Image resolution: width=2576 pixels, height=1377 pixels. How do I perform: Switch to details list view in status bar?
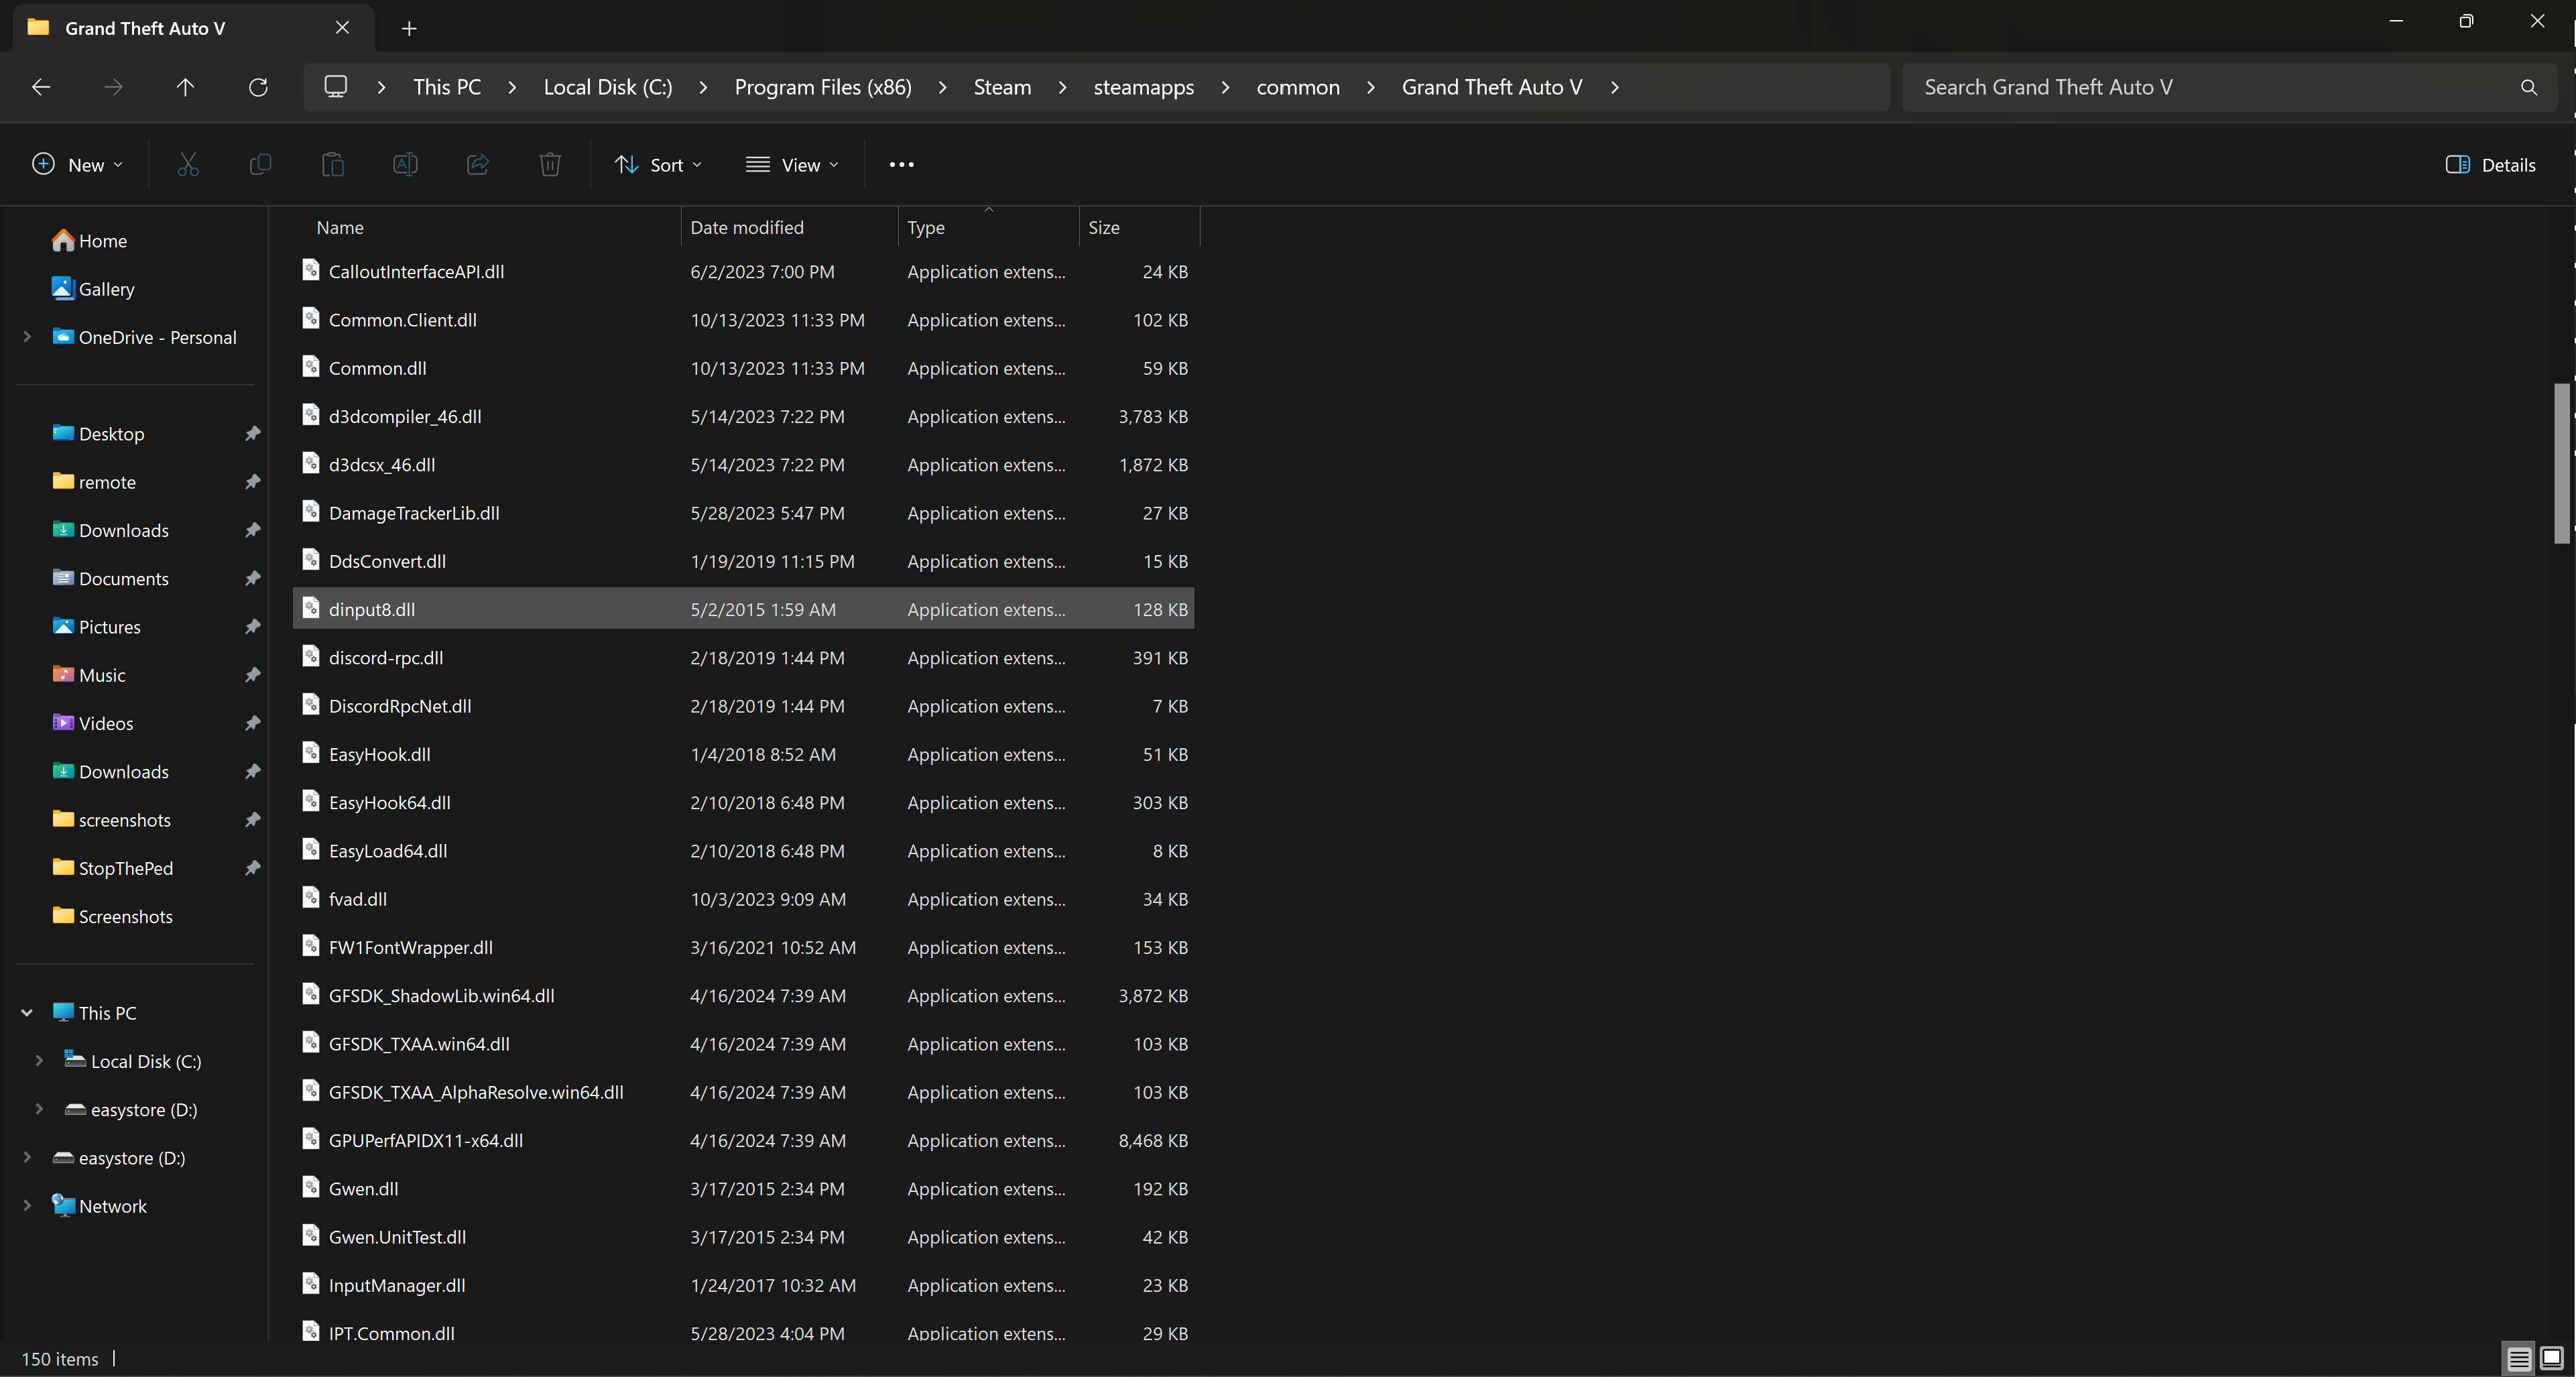tap(2518, 1357)
